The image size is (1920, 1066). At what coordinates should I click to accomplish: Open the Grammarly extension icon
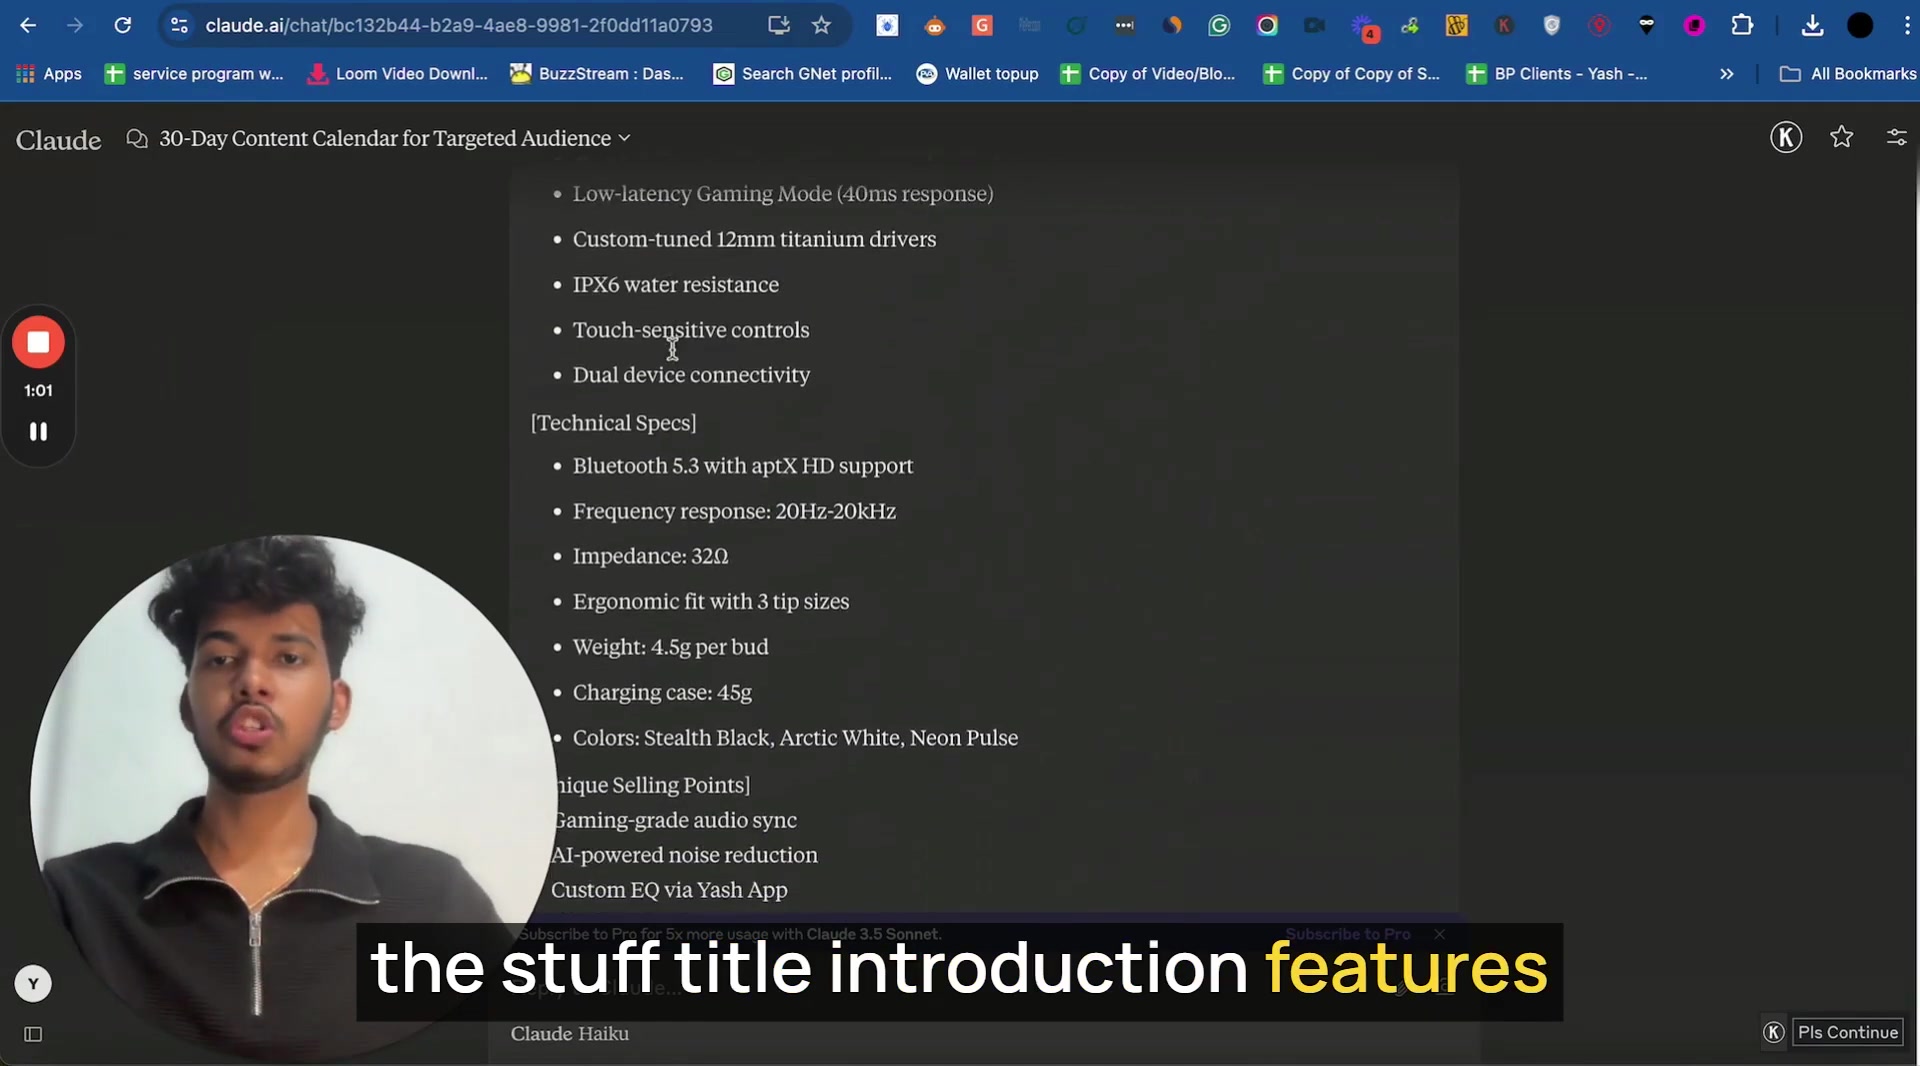(x=1219, y=25)
